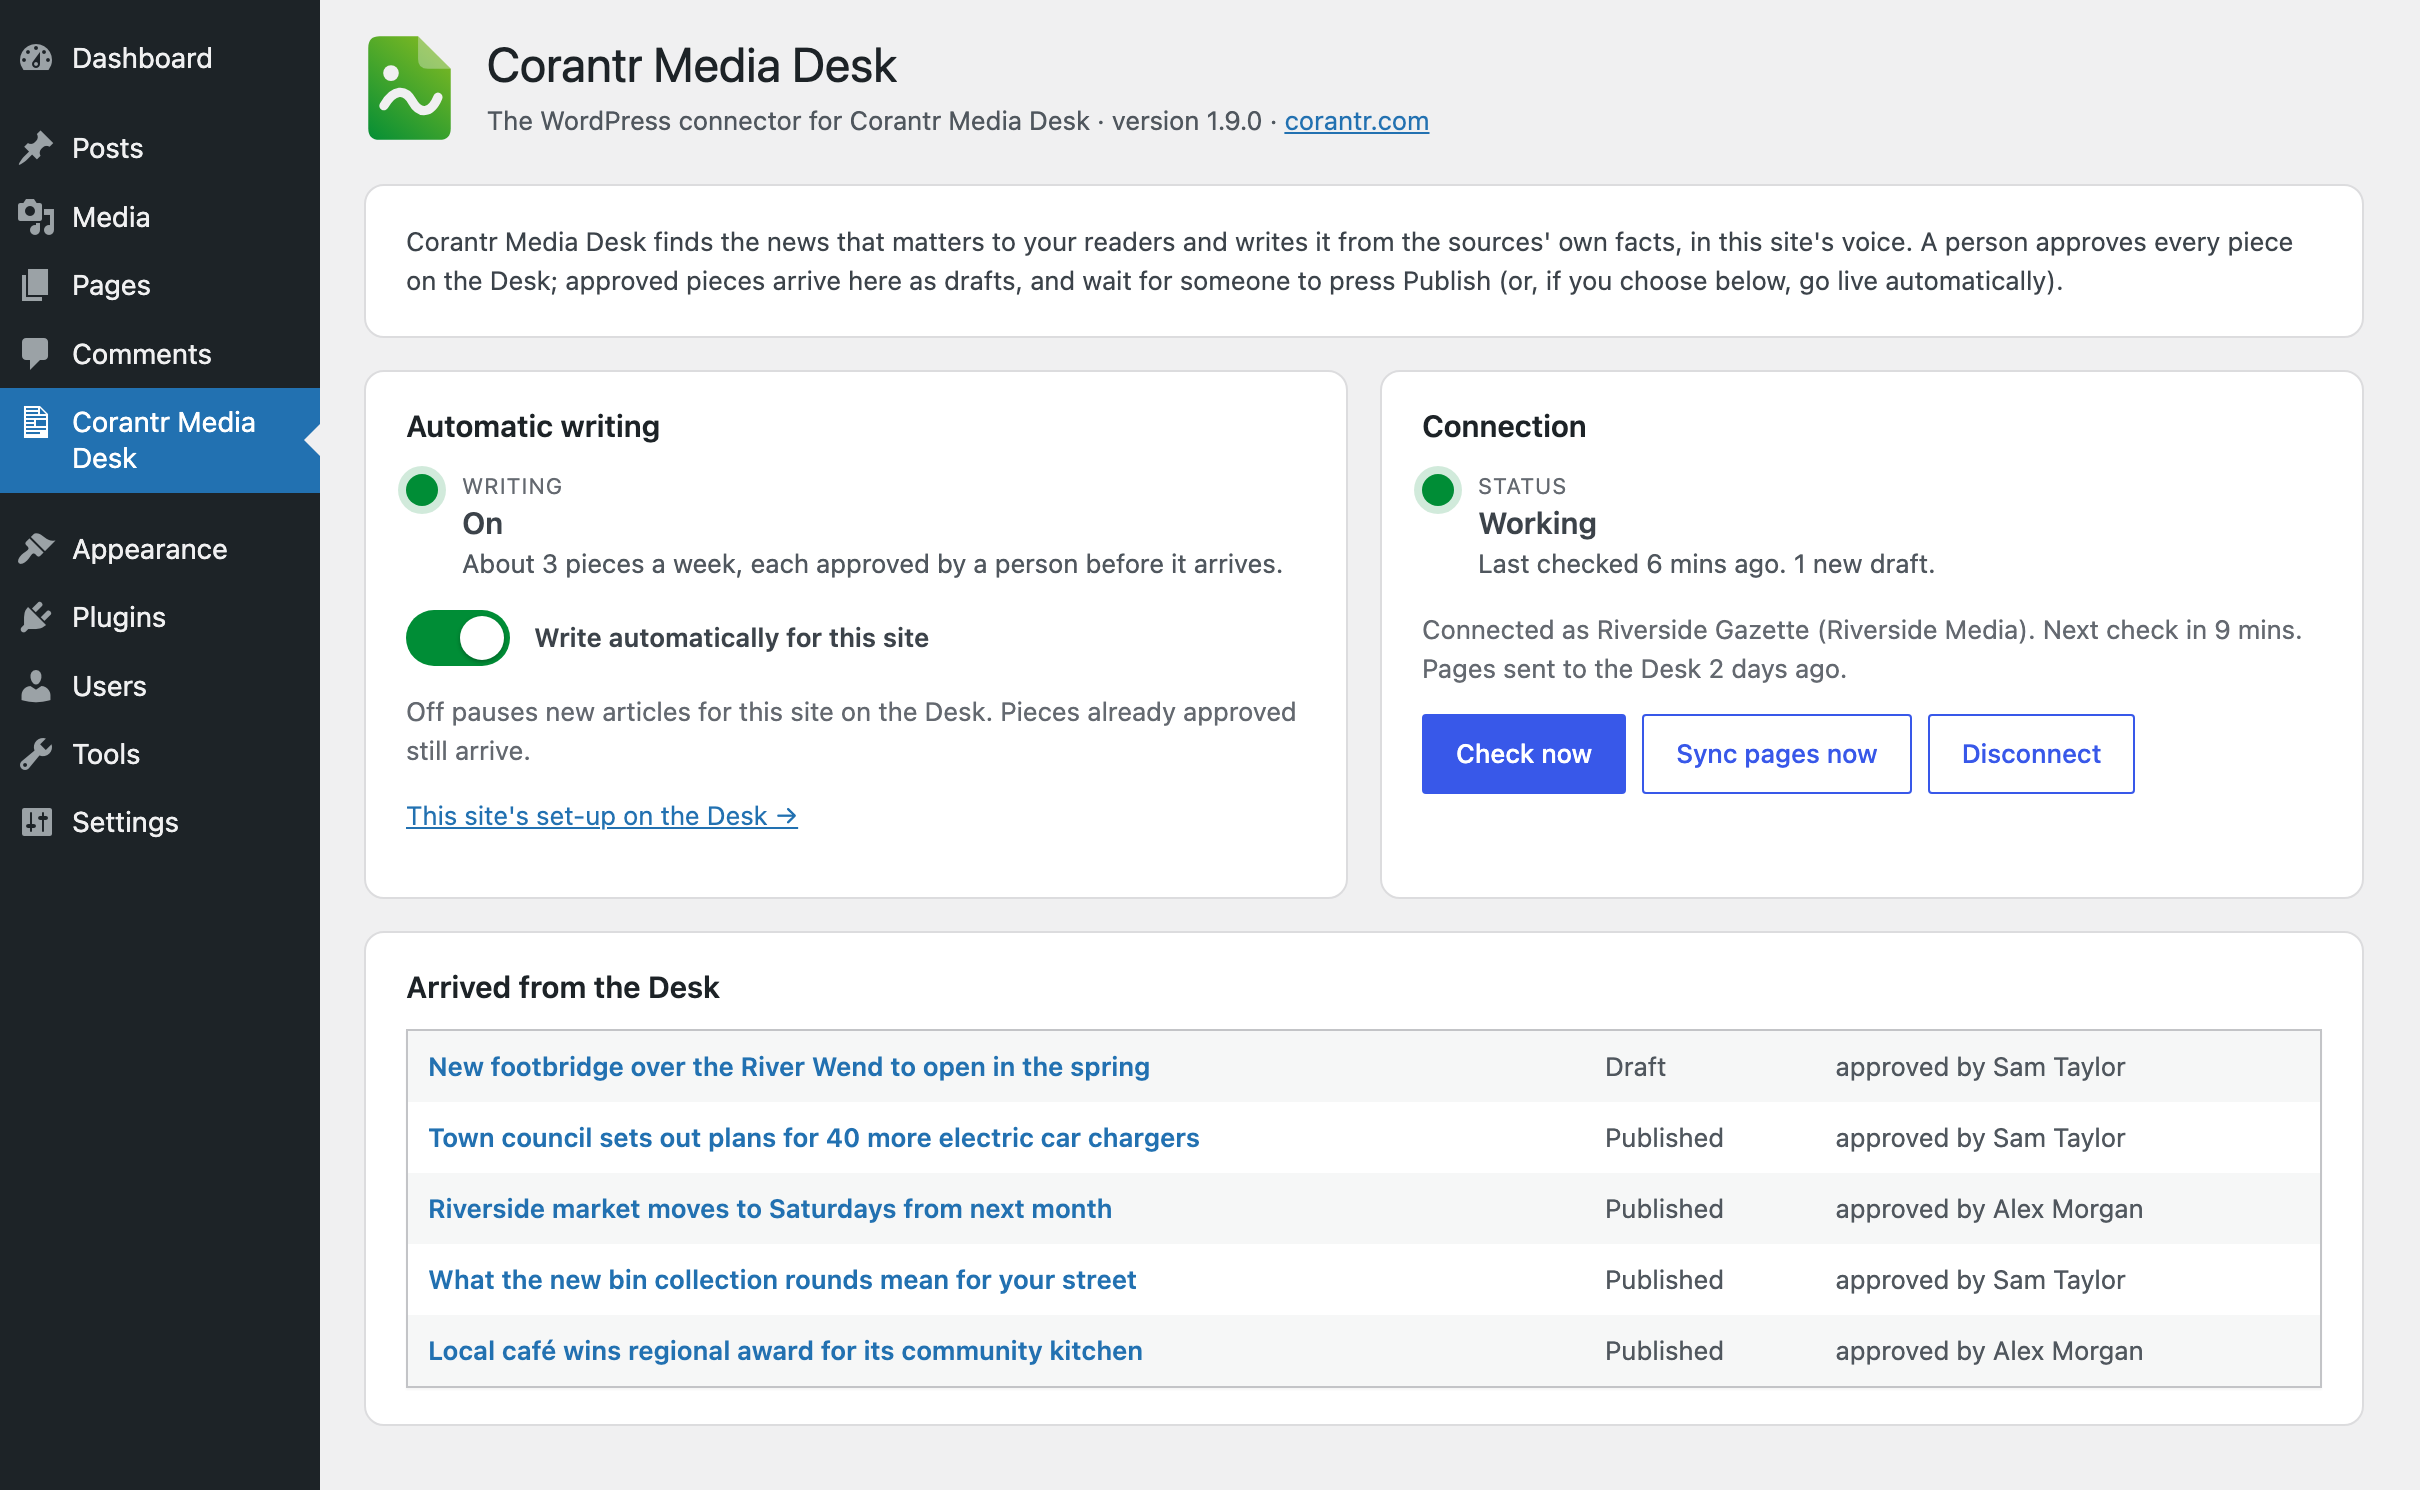The image size is (2420, 1490).
Task: Click the Media library icon
Action: coord(36,217)
